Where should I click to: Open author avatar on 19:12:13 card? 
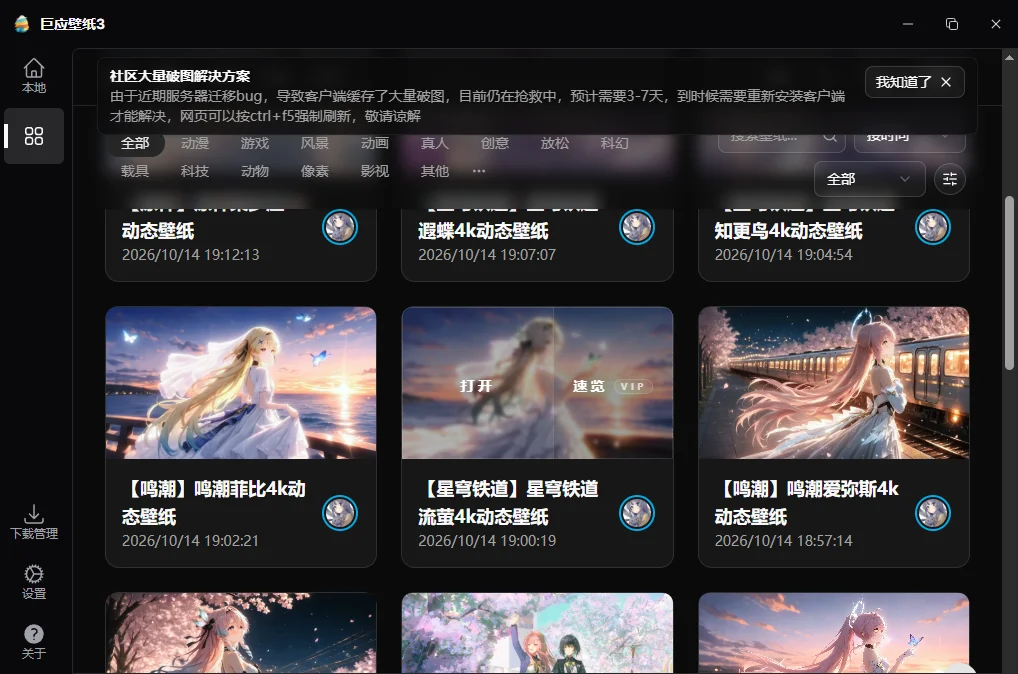(340, 227)
